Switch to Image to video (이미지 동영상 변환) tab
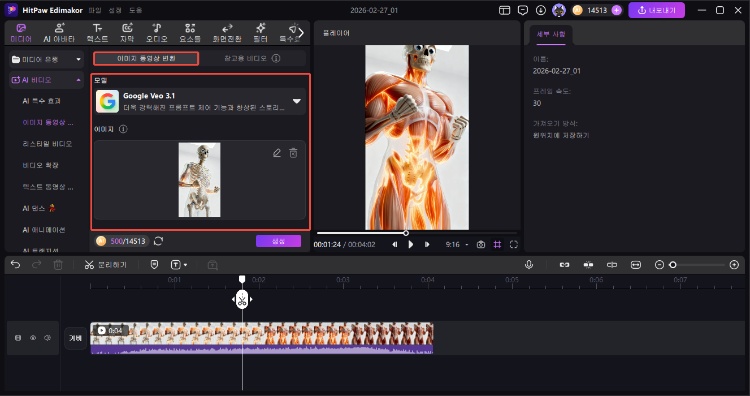The height and width of the screenshot is (396, 750). coord(146,58)
